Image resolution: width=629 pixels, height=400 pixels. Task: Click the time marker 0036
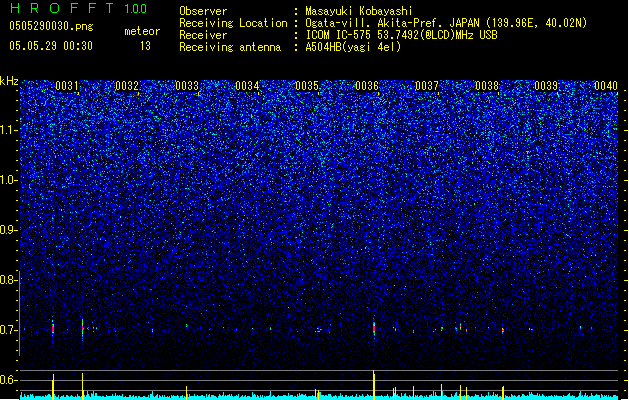367,86
